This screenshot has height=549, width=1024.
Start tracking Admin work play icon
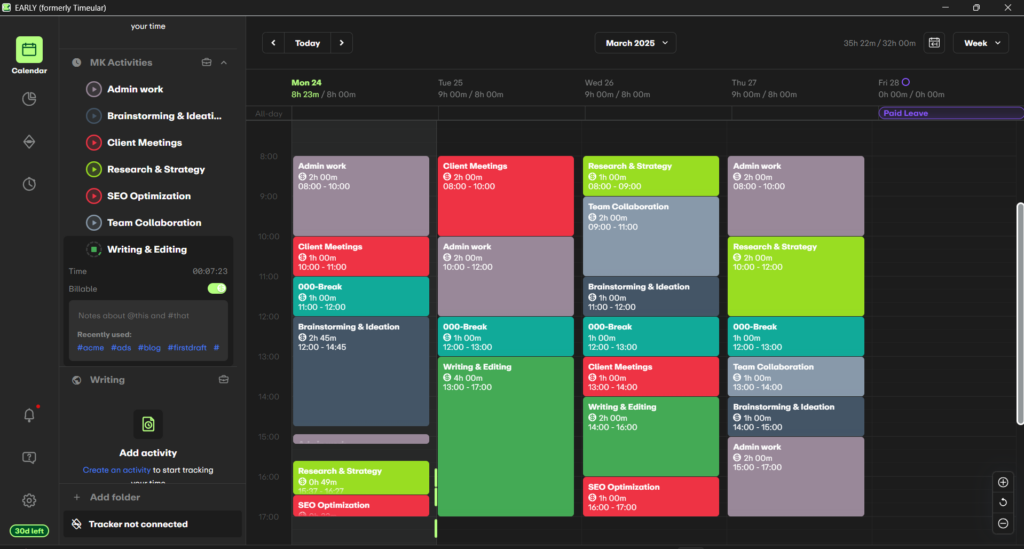(x=93, y=89)
